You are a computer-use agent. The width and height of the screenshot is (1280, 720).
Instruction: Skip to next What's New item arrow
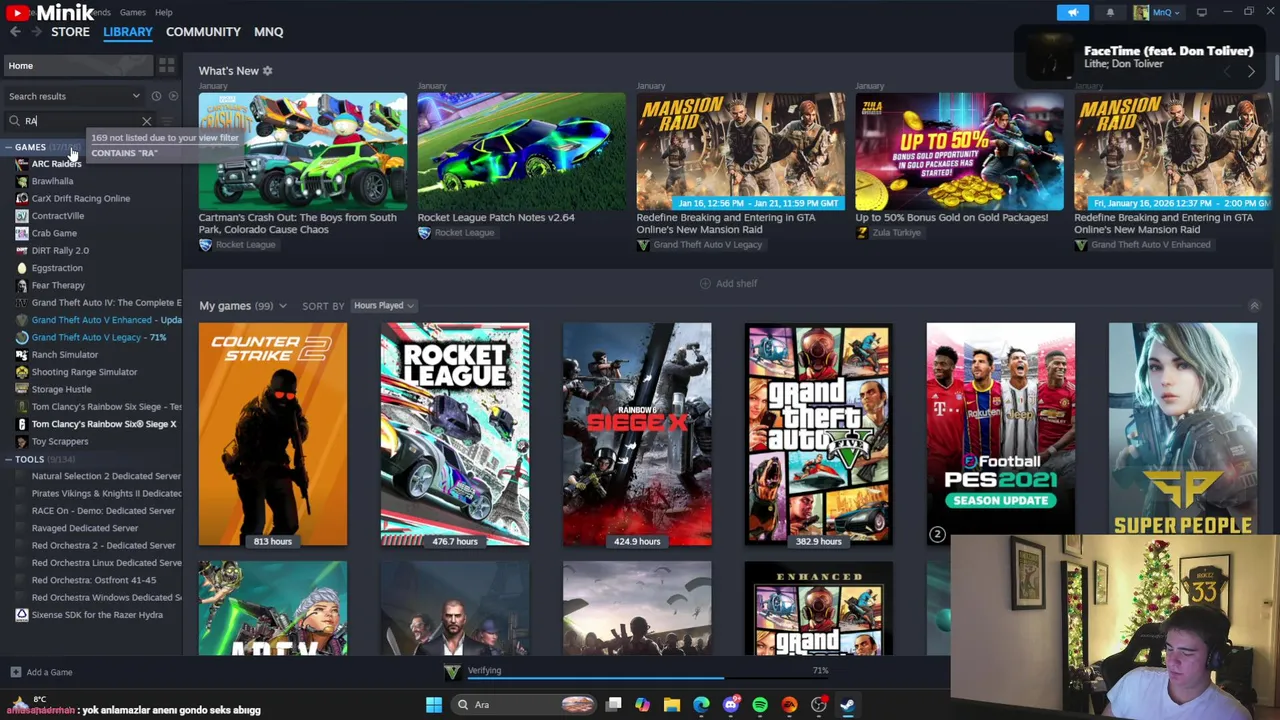[1250, 71]
